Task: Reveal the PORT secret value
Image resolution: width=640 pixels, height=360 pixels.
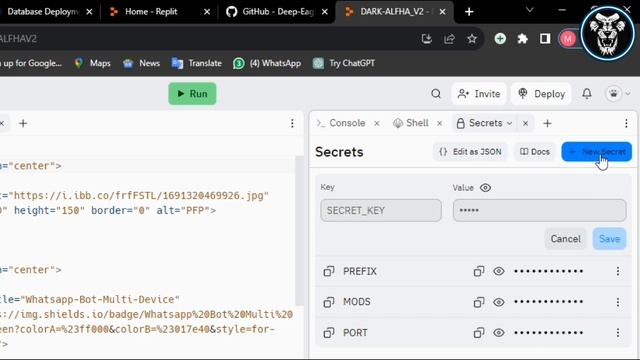Action: [x=499, y=333]
